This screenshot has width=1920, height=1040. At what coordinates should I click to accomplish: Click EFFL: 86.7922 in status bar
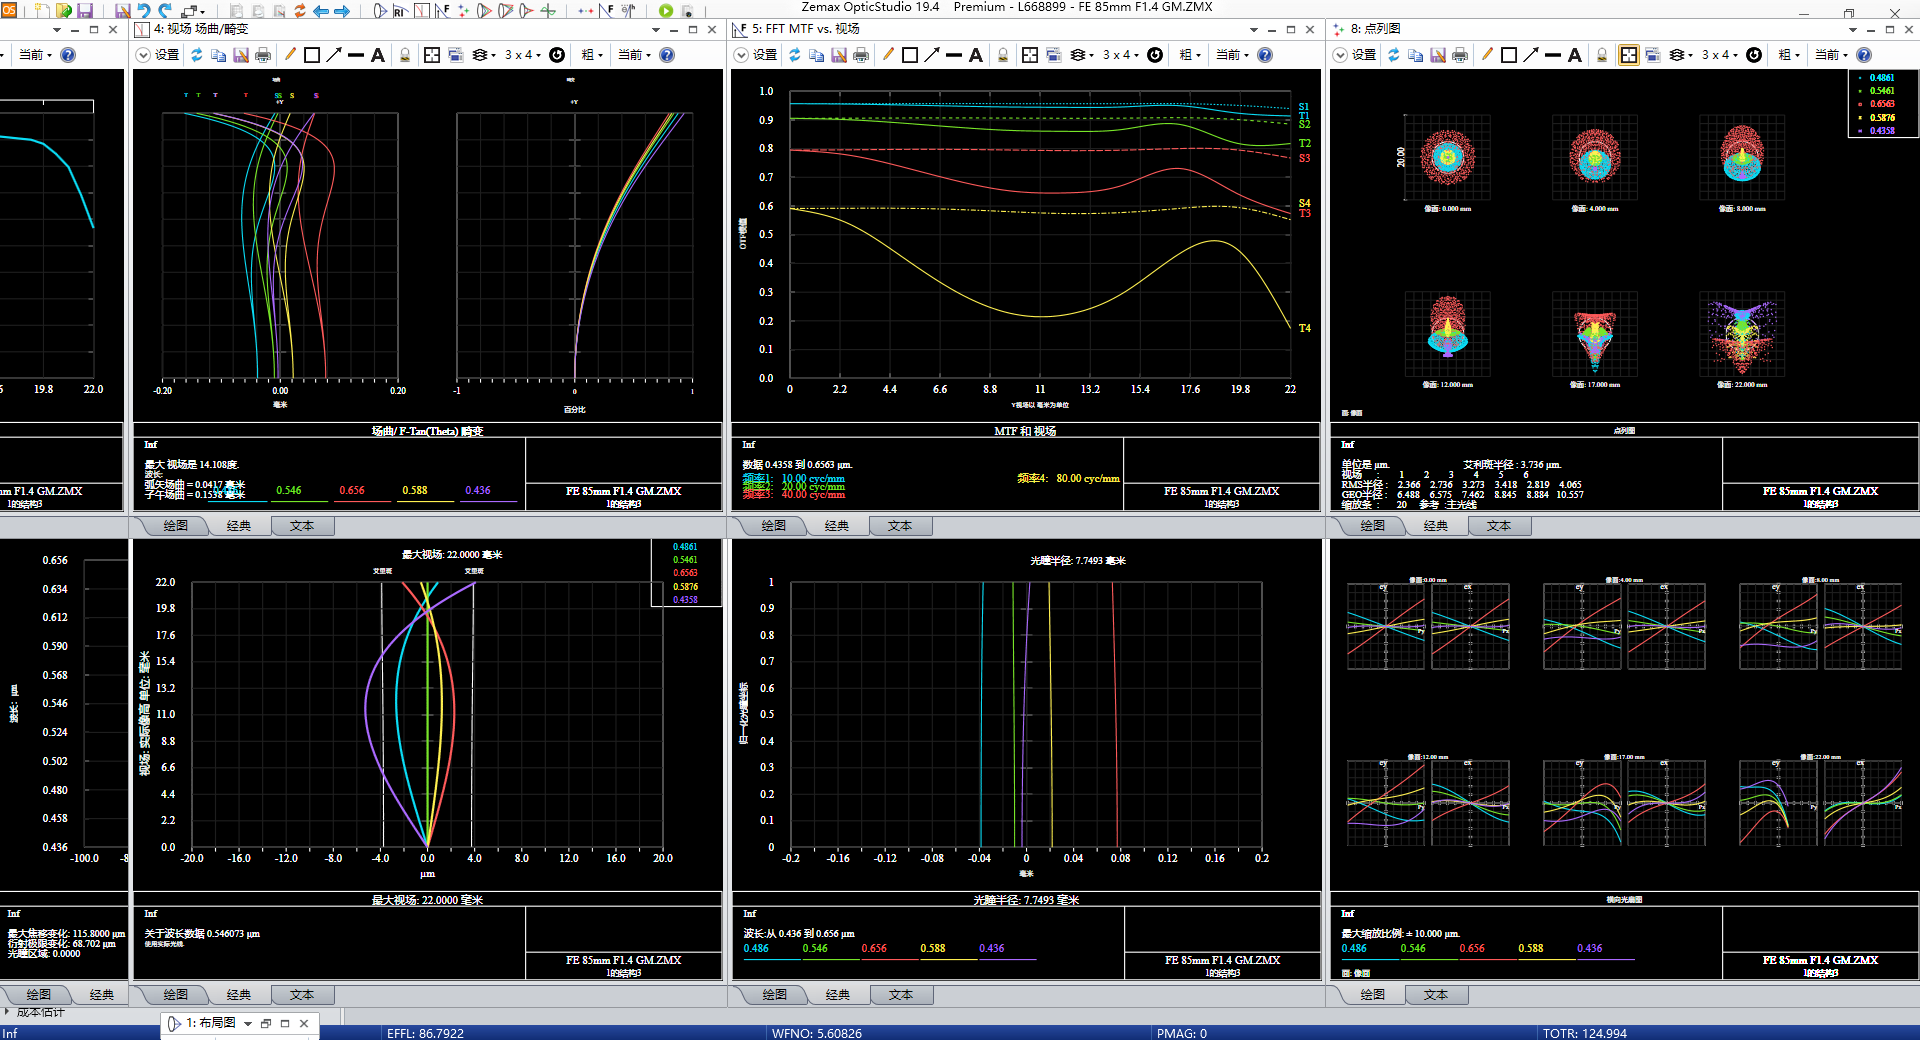coord(425,1033)
